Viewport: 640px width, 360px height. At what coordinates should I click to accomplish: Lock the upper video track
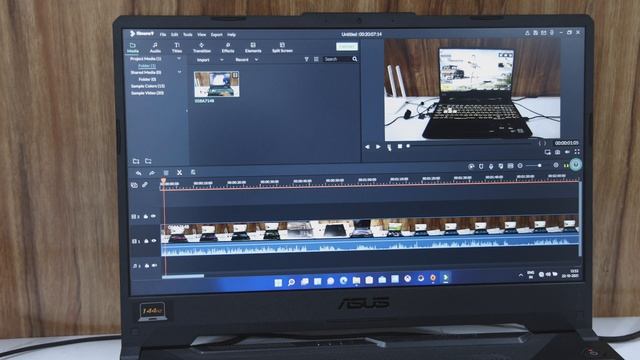[x=146, y=217]
